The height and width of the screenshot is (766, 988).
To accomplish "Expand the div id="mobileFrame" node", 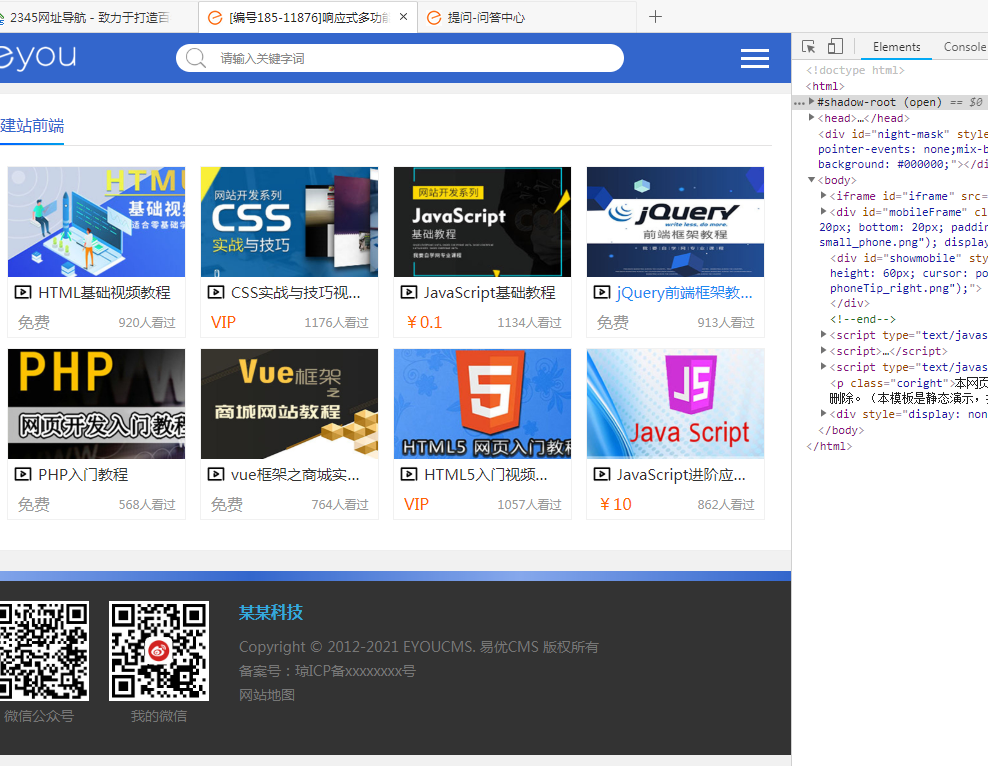I will pos(824,211).
